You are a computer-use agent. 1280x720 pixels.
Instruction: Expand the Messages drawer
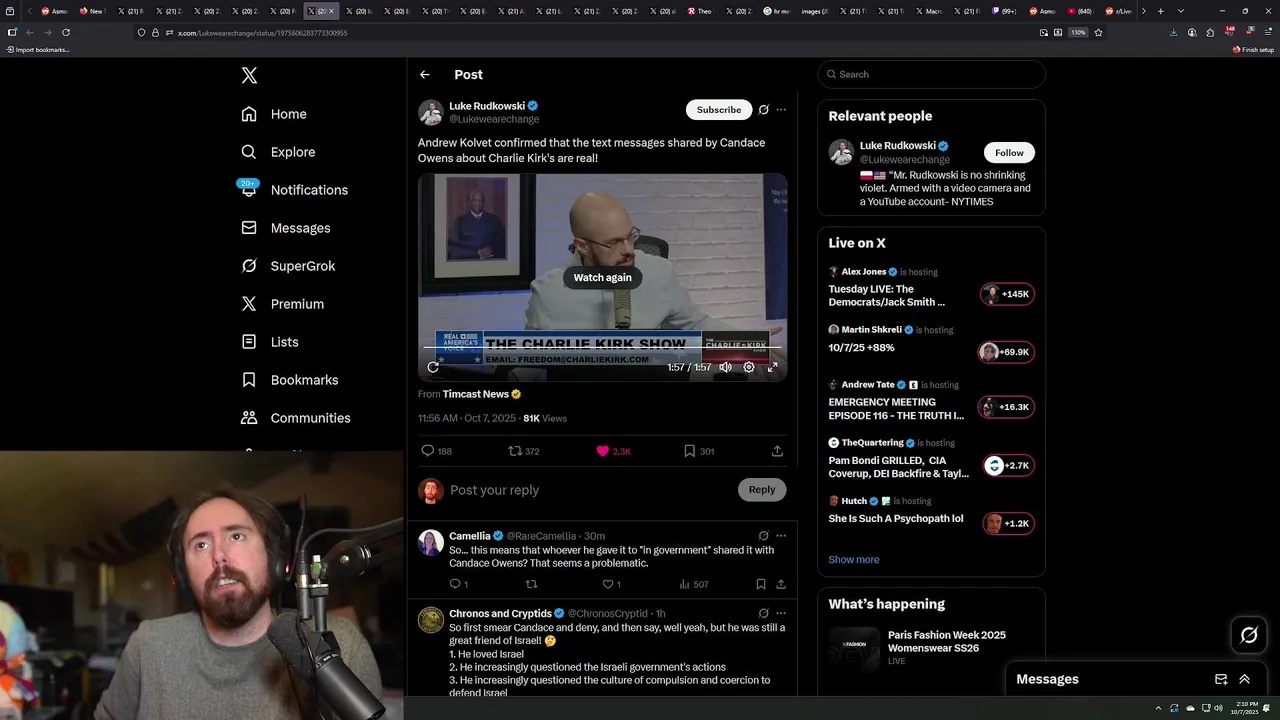1245,679
